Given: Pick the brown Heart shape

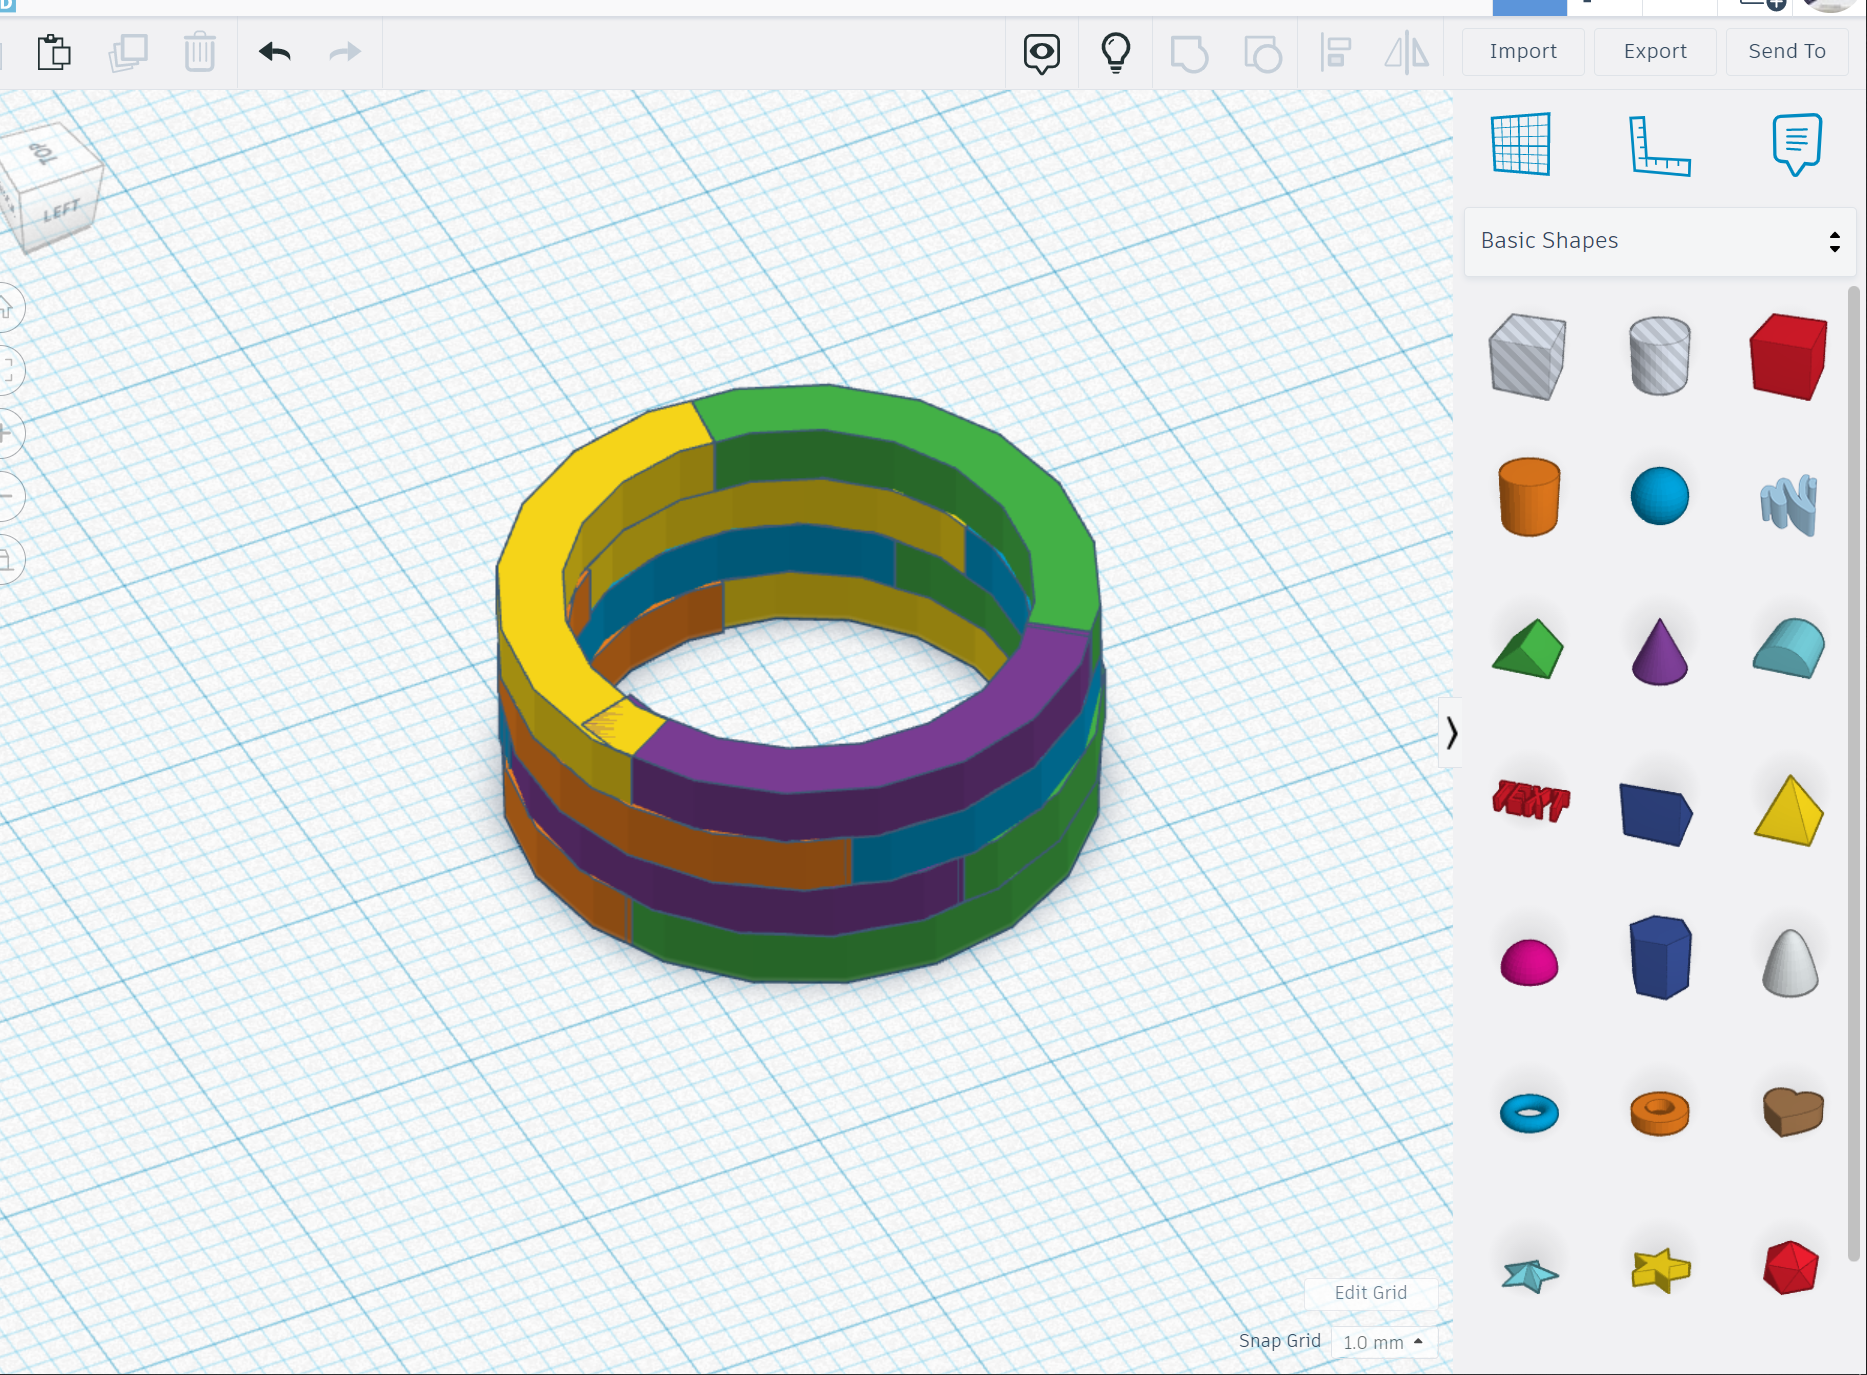Looking at the screenshot, I should 1793,1112.
